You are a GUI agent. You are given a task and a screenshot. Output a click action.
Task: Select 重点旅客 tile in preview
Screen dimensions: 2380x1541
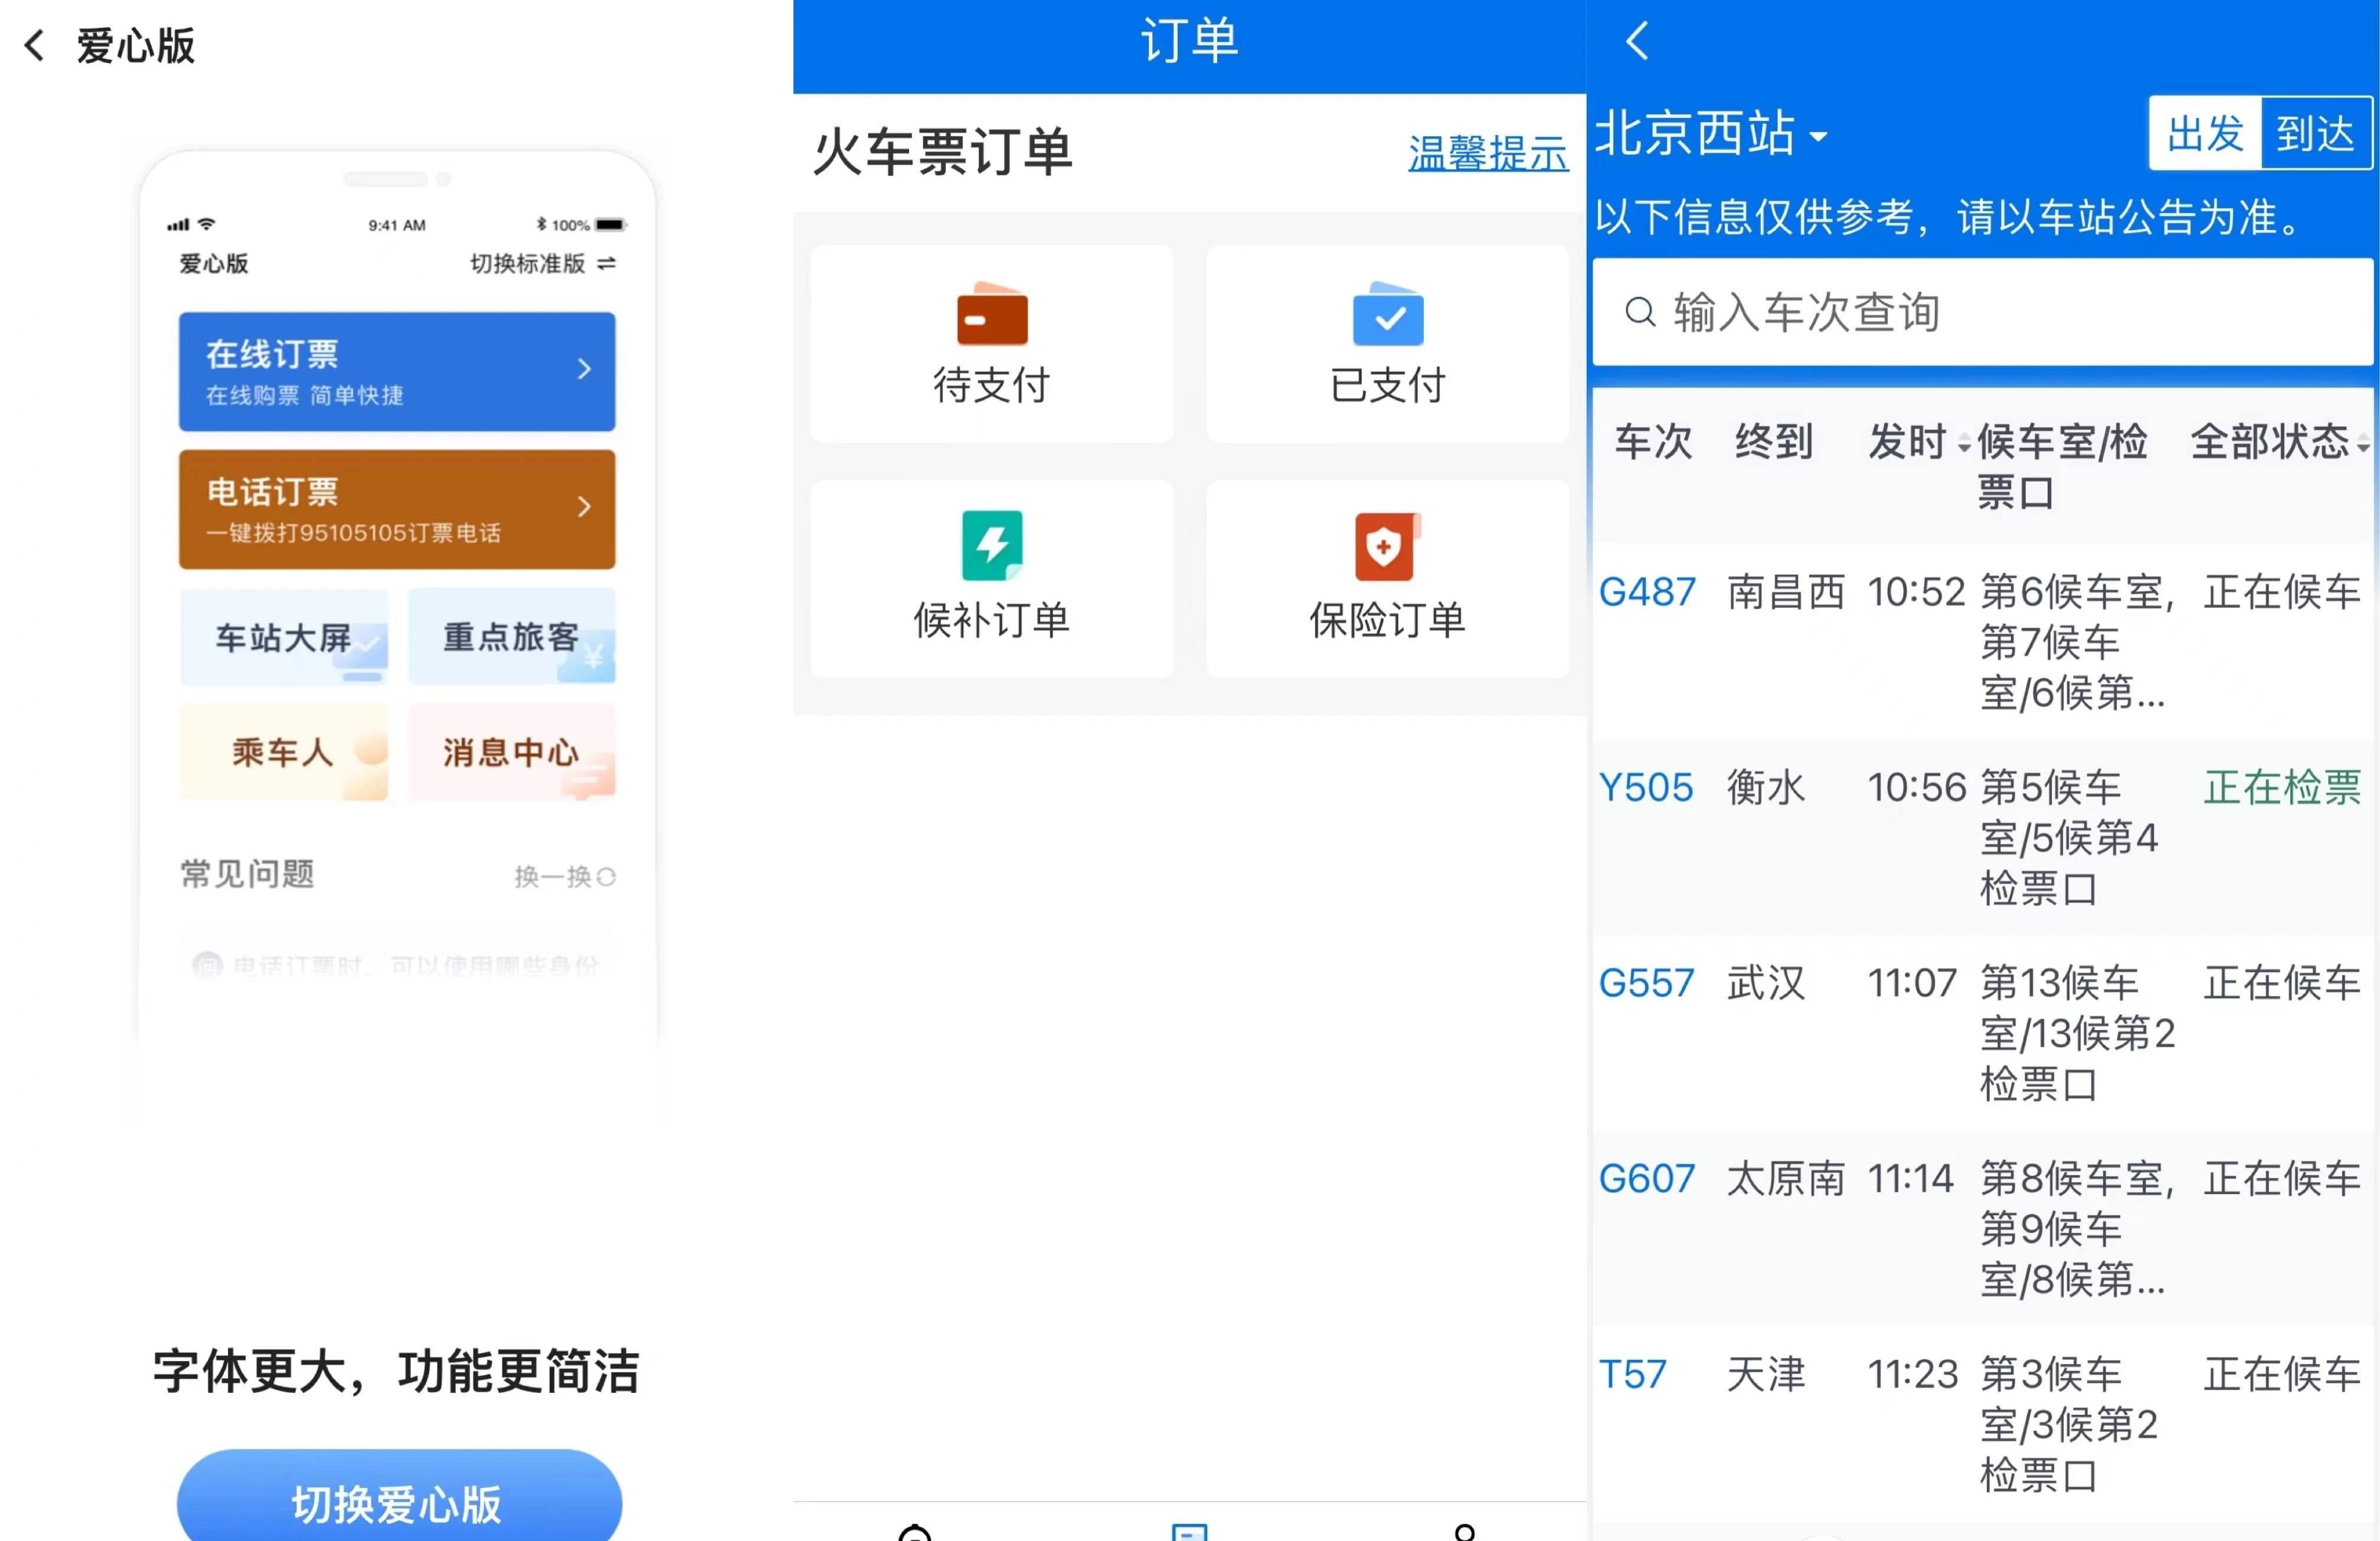coord(511,637)
